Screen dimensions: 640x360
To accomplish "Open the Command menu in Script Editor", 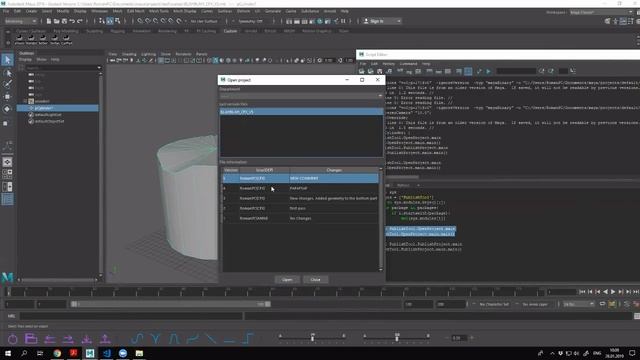I will pos(408,64).
